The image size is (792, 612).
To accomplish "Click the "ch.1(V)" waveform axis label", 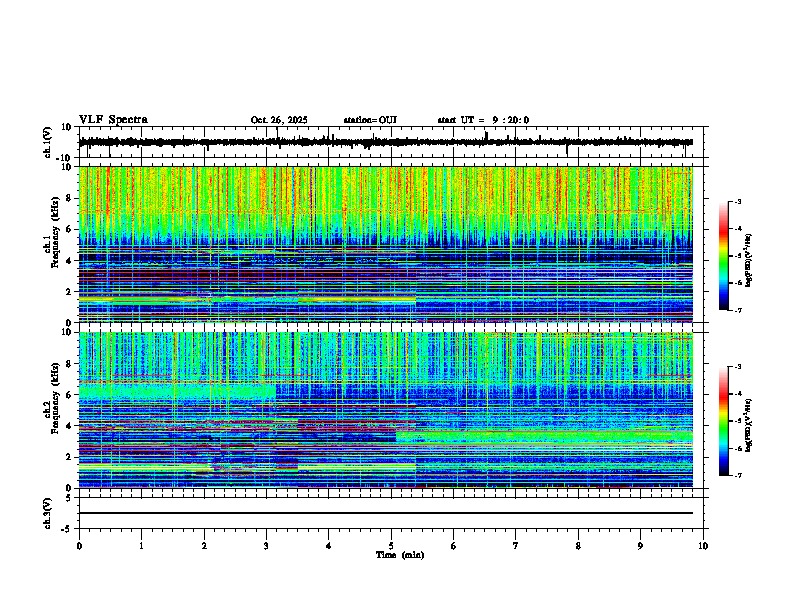I will coord(48,142).
